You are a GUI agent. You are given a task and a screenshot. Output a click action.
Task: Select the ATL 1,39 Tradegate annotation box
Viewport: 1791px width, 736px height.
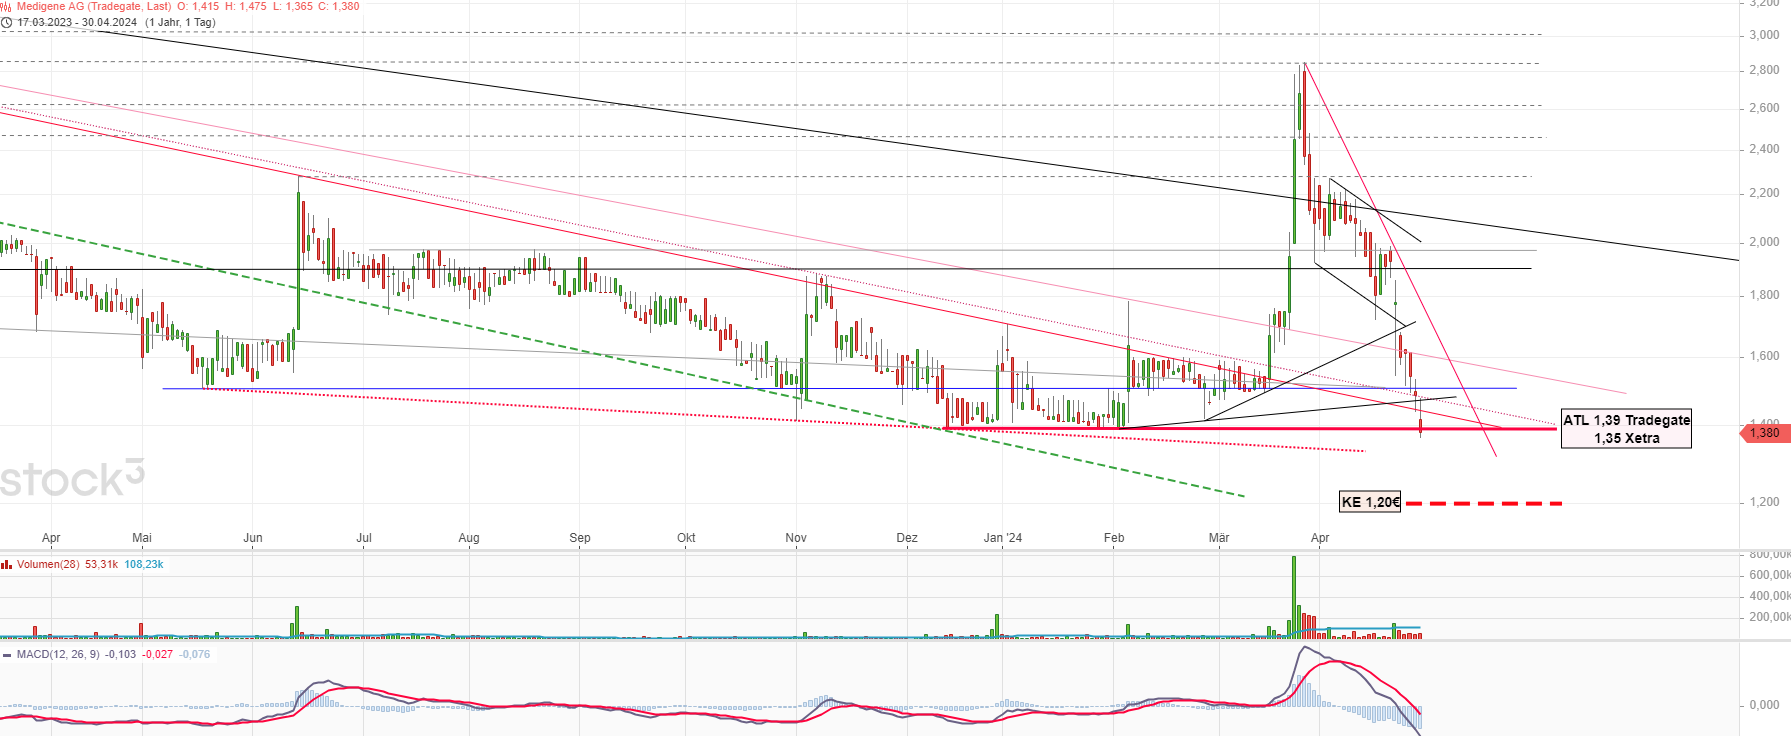pyautogui.click(x=1626, y=429)
